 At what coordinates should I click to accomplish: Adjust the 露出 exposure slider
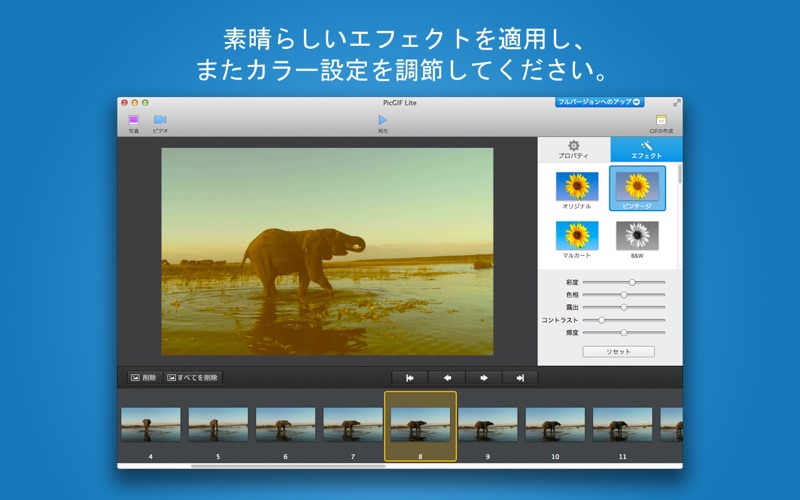tap(624, 307)
